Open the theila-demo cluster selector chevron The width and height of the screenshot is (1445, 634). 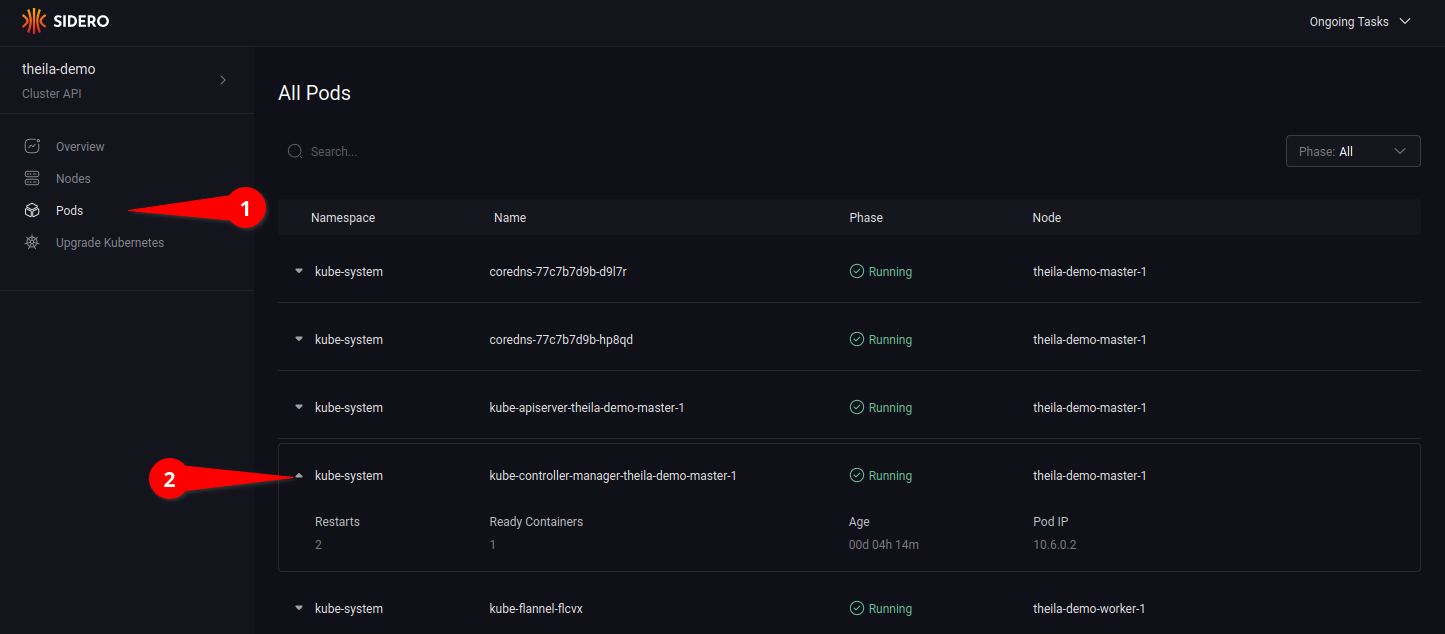coord(223,80)
